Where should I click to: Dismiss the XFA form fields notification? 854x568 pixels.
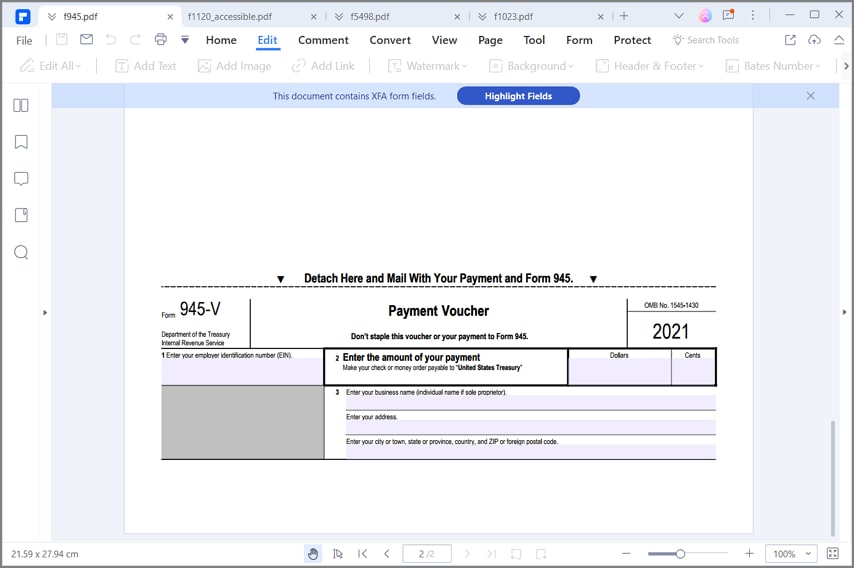pyautogui.click(x=810, y=96)
